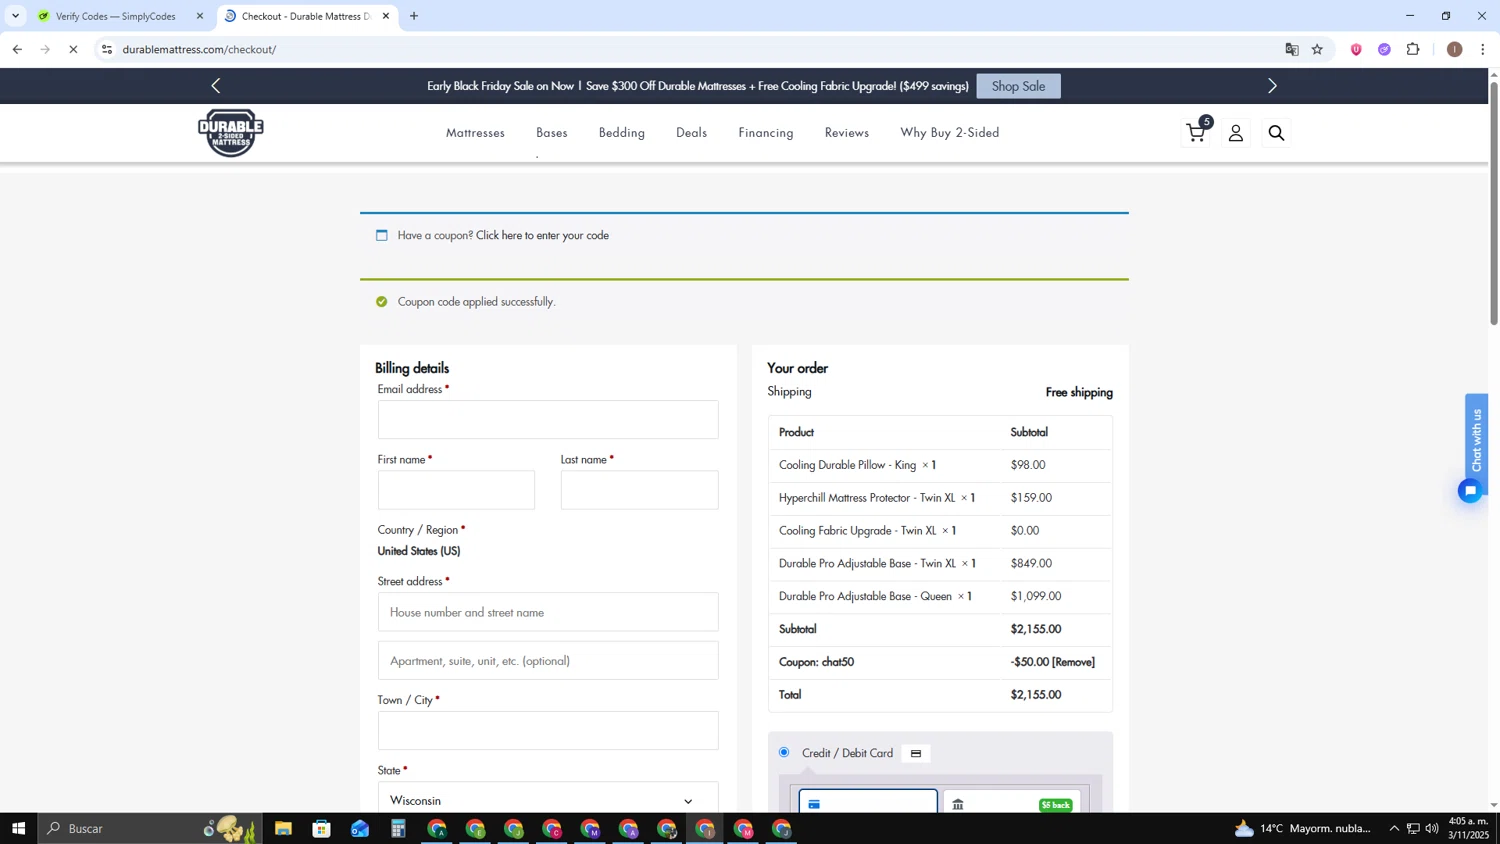
Task: Go back to previous page
Action: pyautogui.click(x=17, y=49)
